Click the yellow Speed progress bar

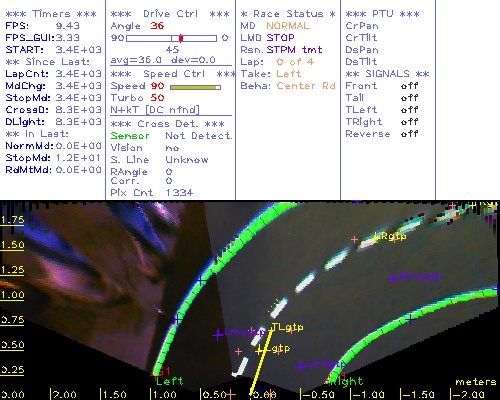click(x=195, y=87)
